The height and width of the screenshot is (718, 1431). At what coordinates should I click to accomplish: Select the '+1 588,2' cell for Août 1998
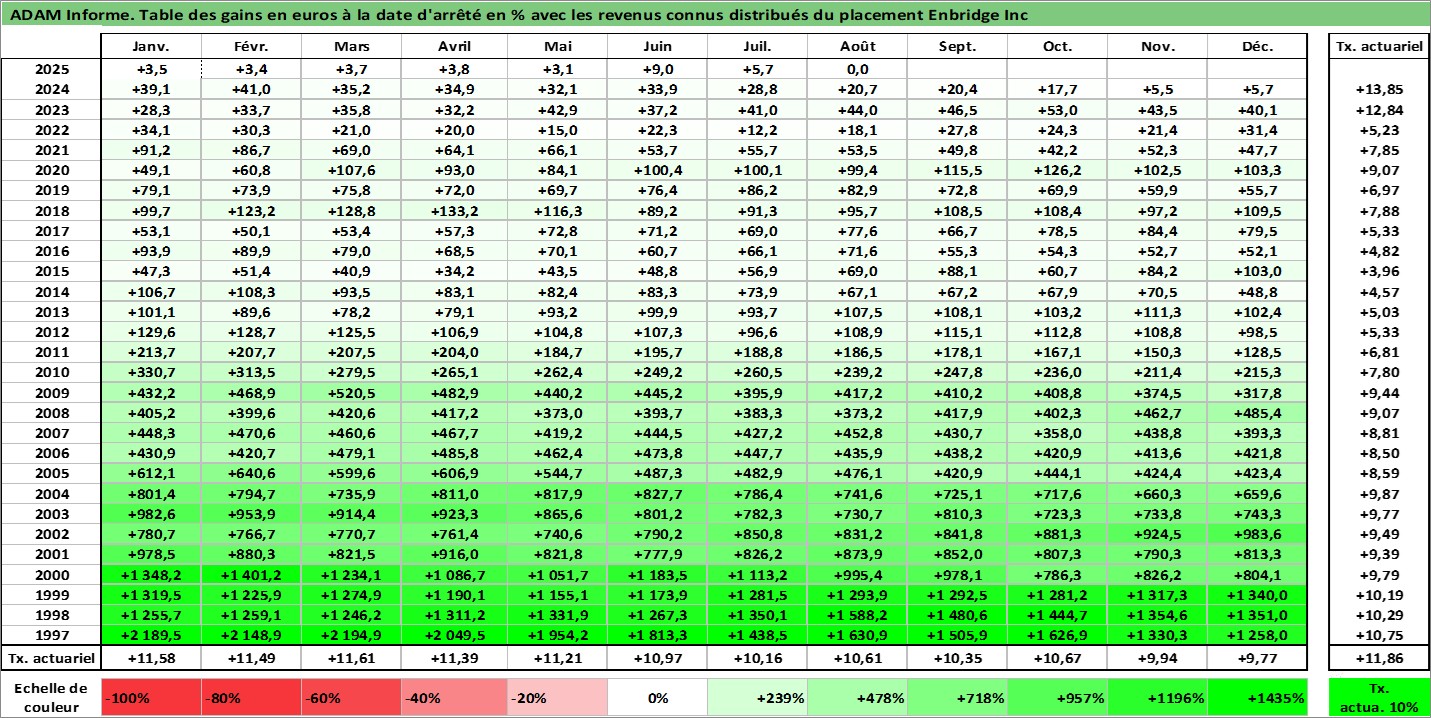(x=857, y=615)
